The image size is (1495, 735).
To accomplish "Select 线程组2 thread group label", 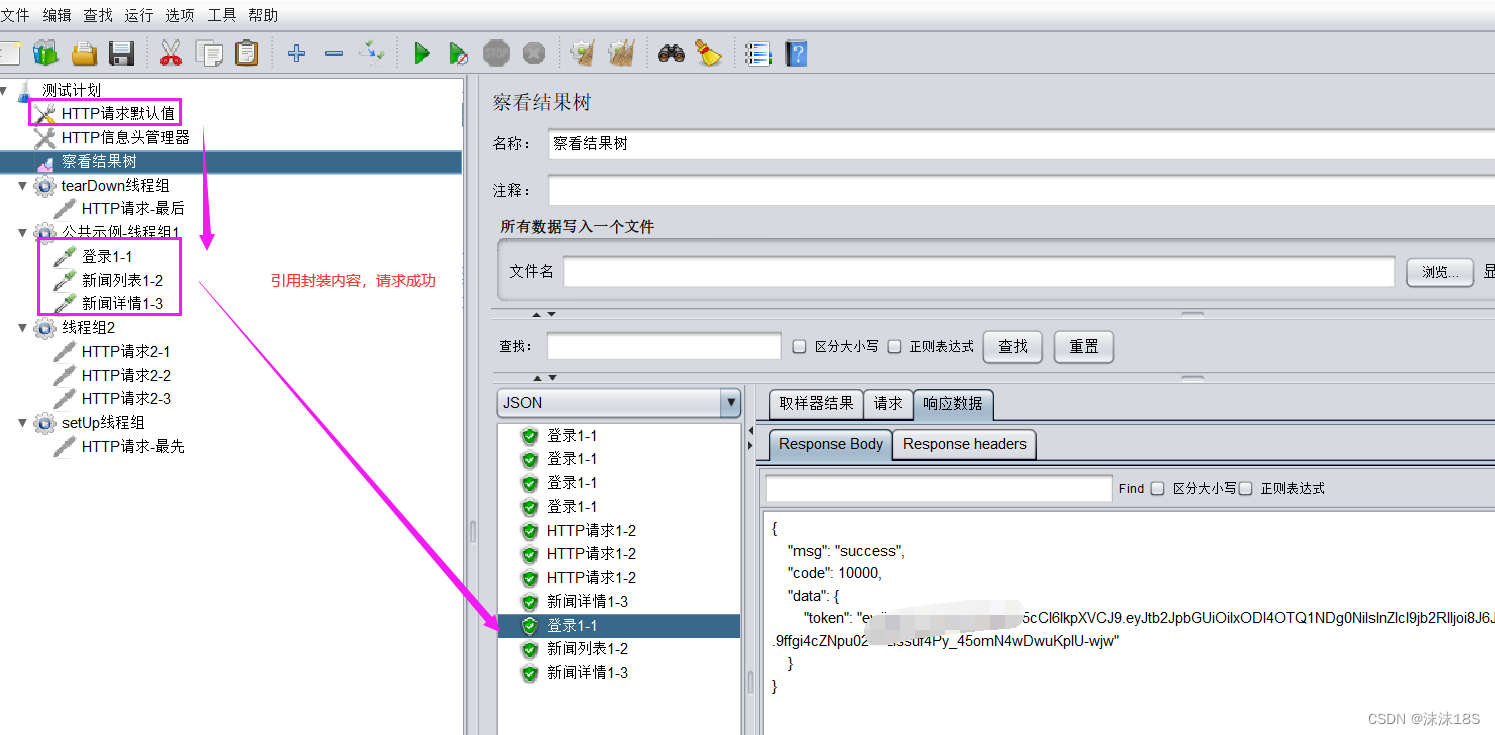I will pyautogui.click(x=88, y=327).
